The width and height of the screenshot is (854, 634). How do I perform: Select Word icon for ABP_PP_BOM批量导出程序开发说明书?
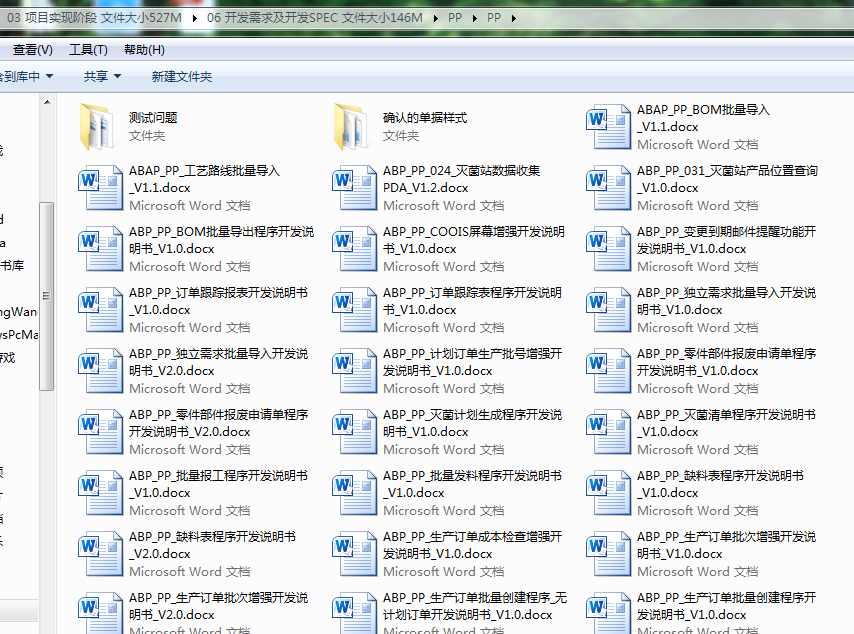100,249
